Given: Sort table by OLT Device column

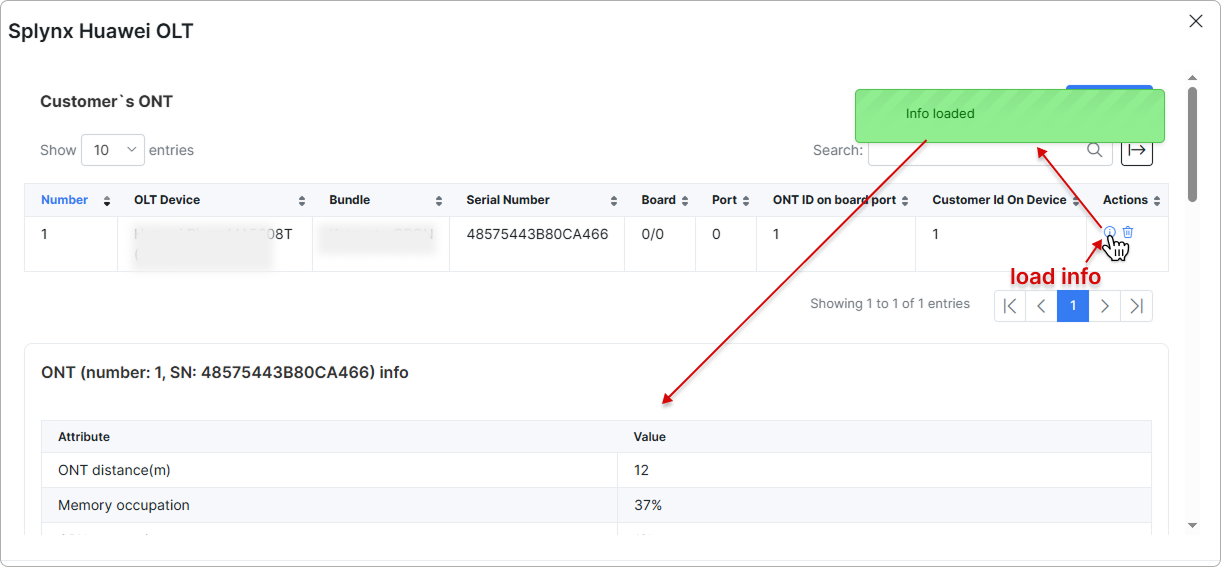Looking at the screenshot, I should (215, 200).
